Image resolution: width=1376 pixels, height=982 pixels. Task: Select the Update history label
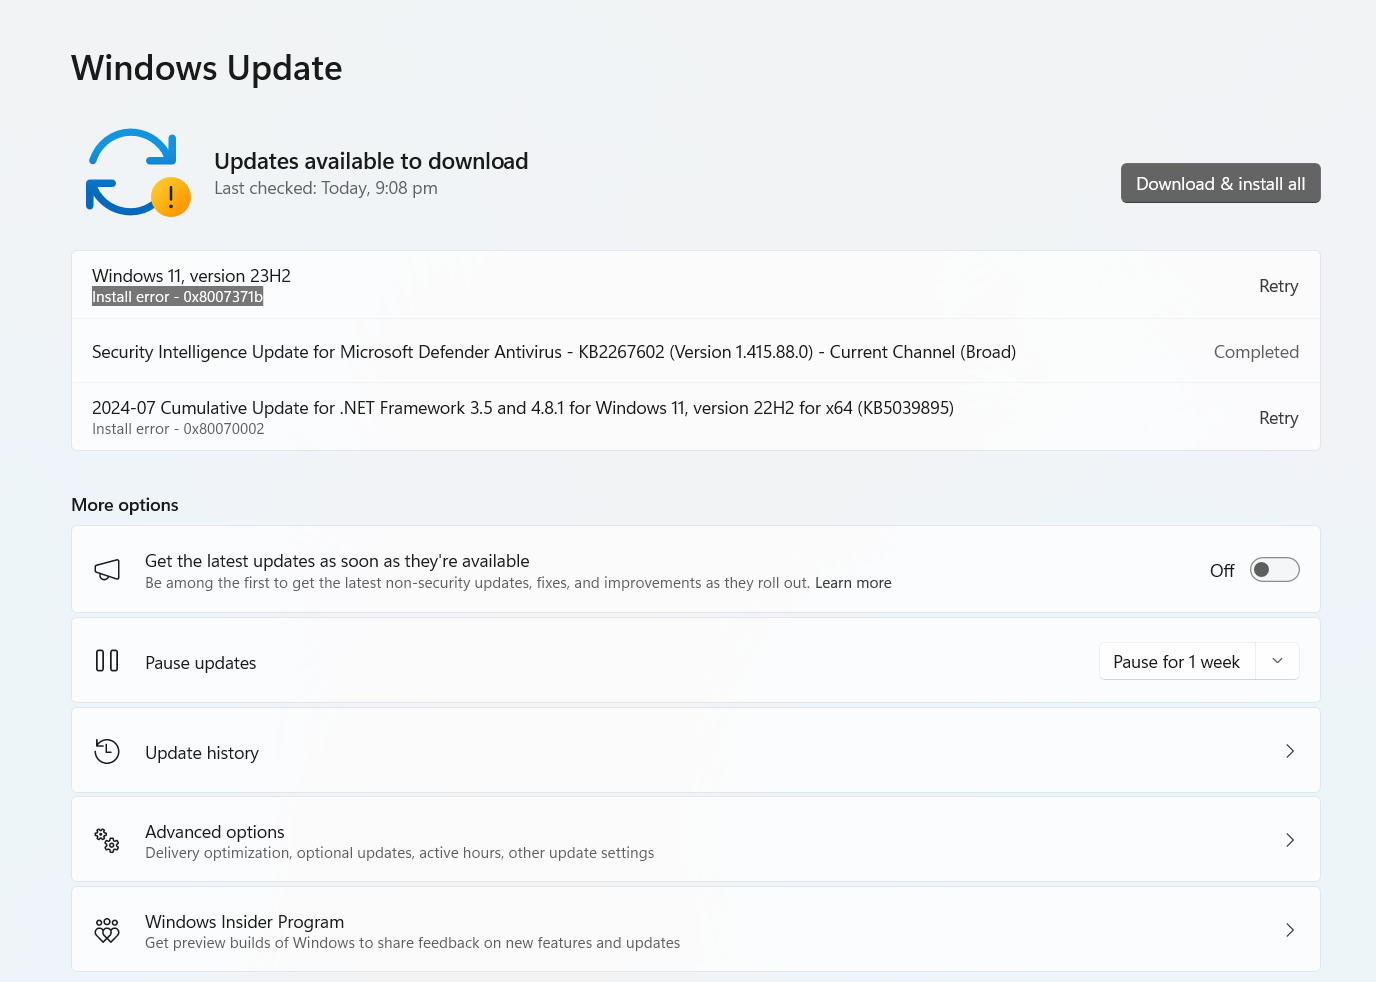[x=202, y=753]
